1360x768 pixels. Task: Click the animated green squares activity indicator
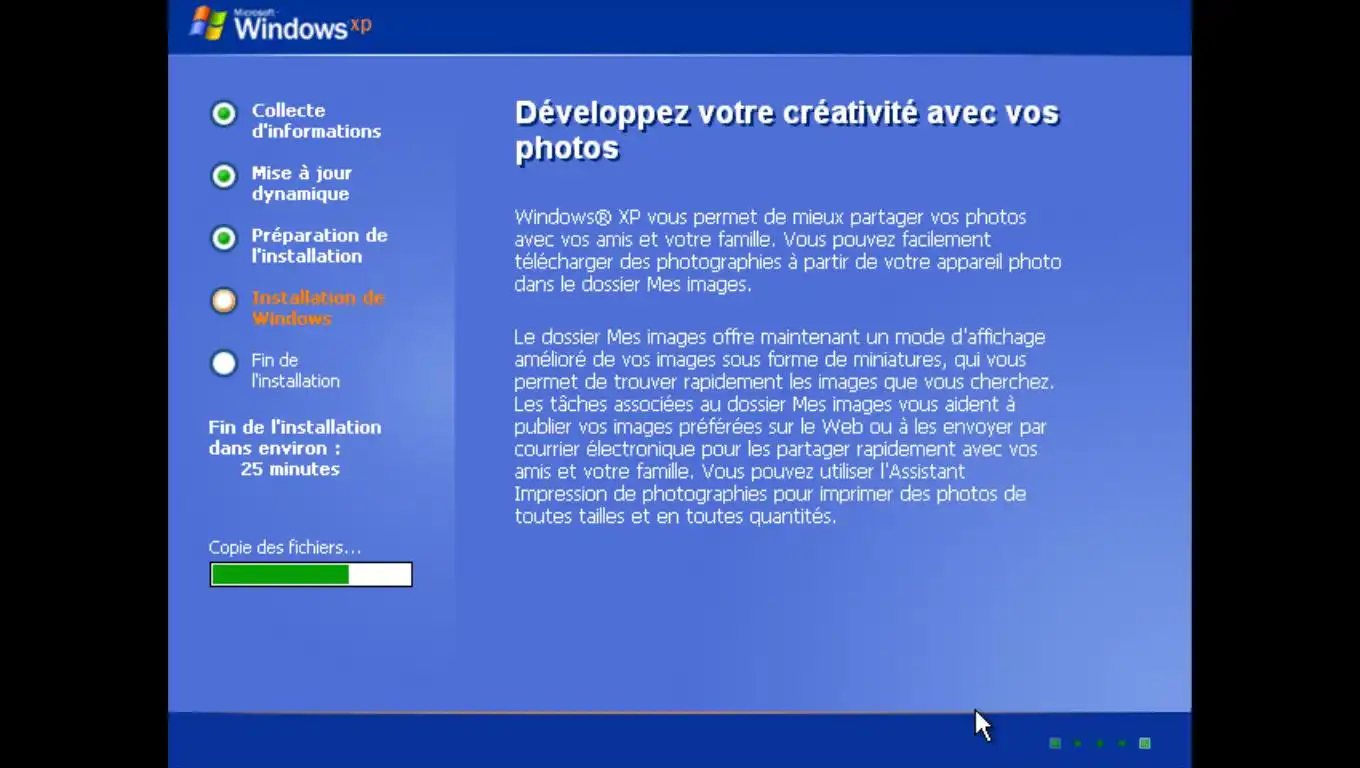click(1100, 743)
